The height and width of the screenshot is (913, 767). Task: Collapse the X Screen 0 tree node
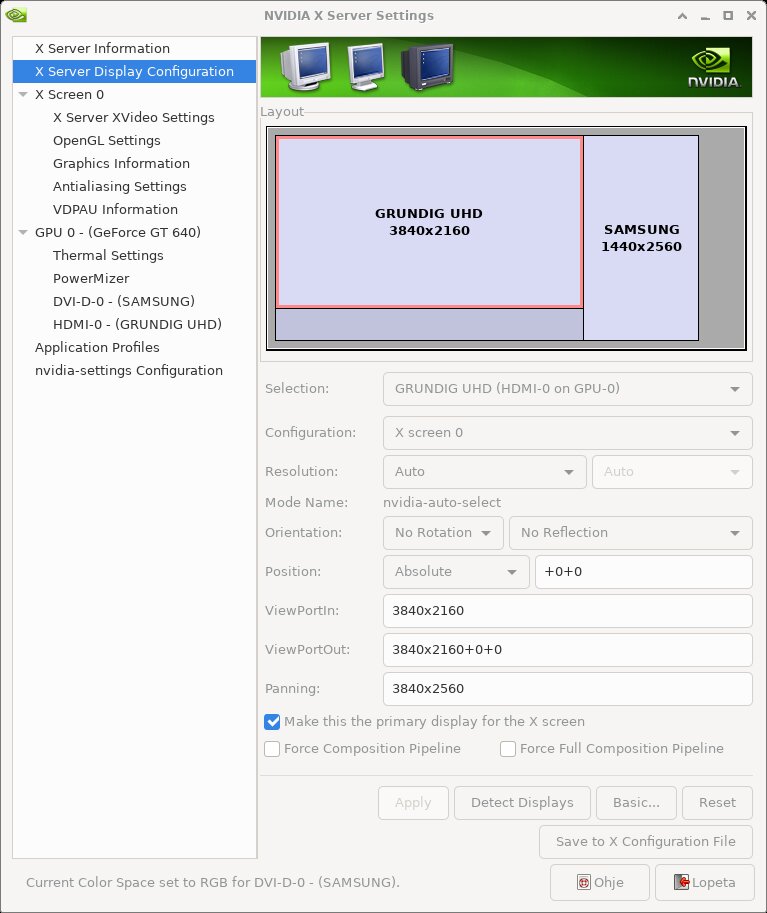[23, 94]
